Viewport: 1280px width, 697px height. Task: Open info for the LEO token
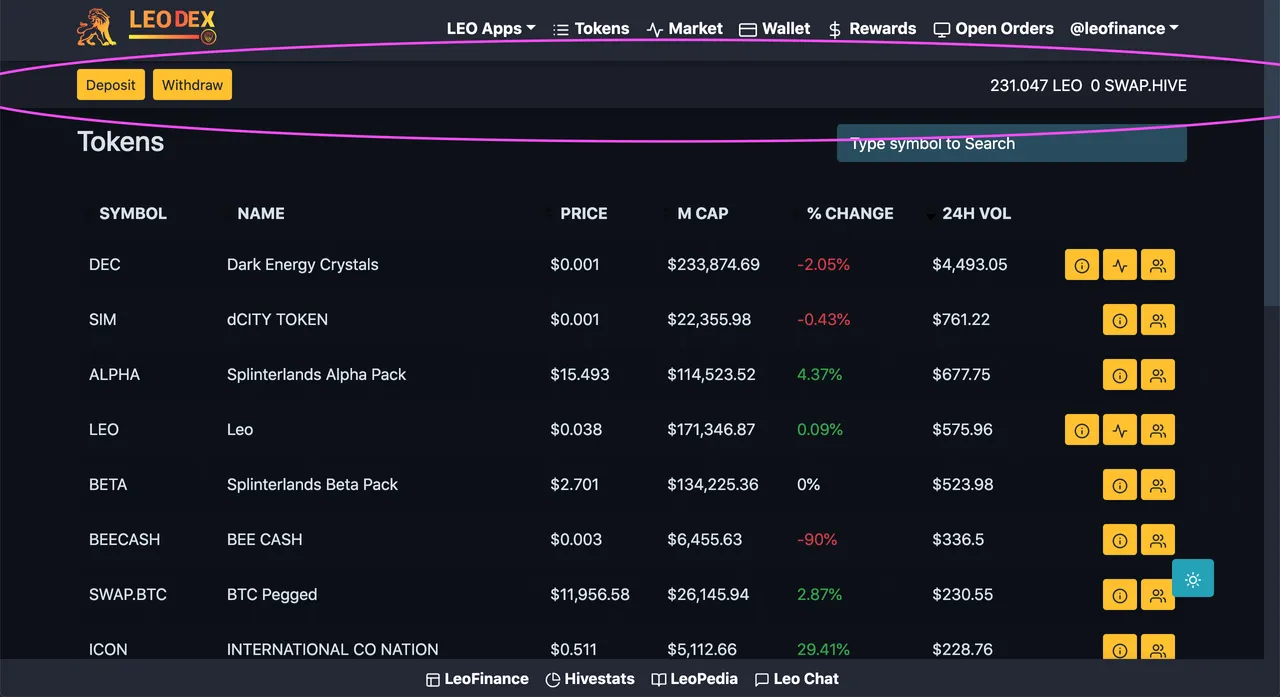click(x=1081, y=430)
